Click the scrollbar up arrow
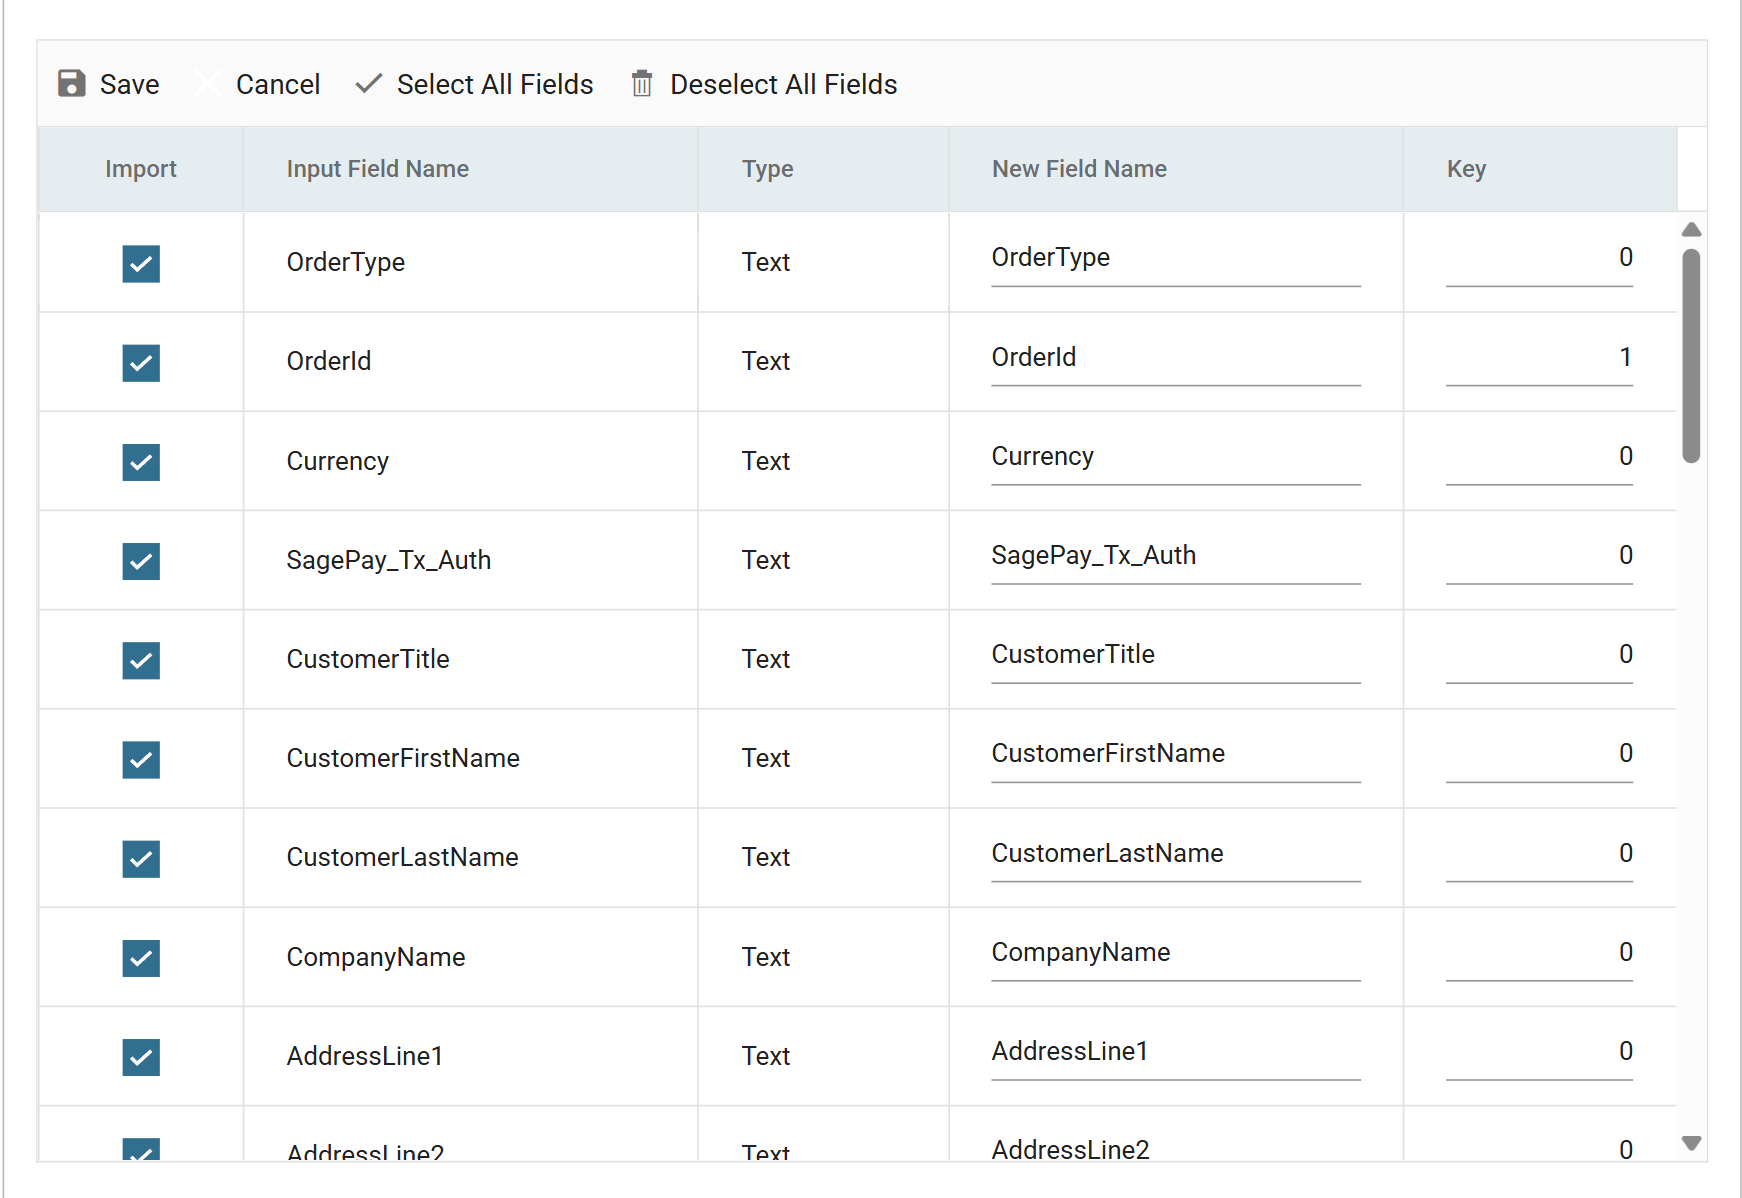 [1691, 230]
